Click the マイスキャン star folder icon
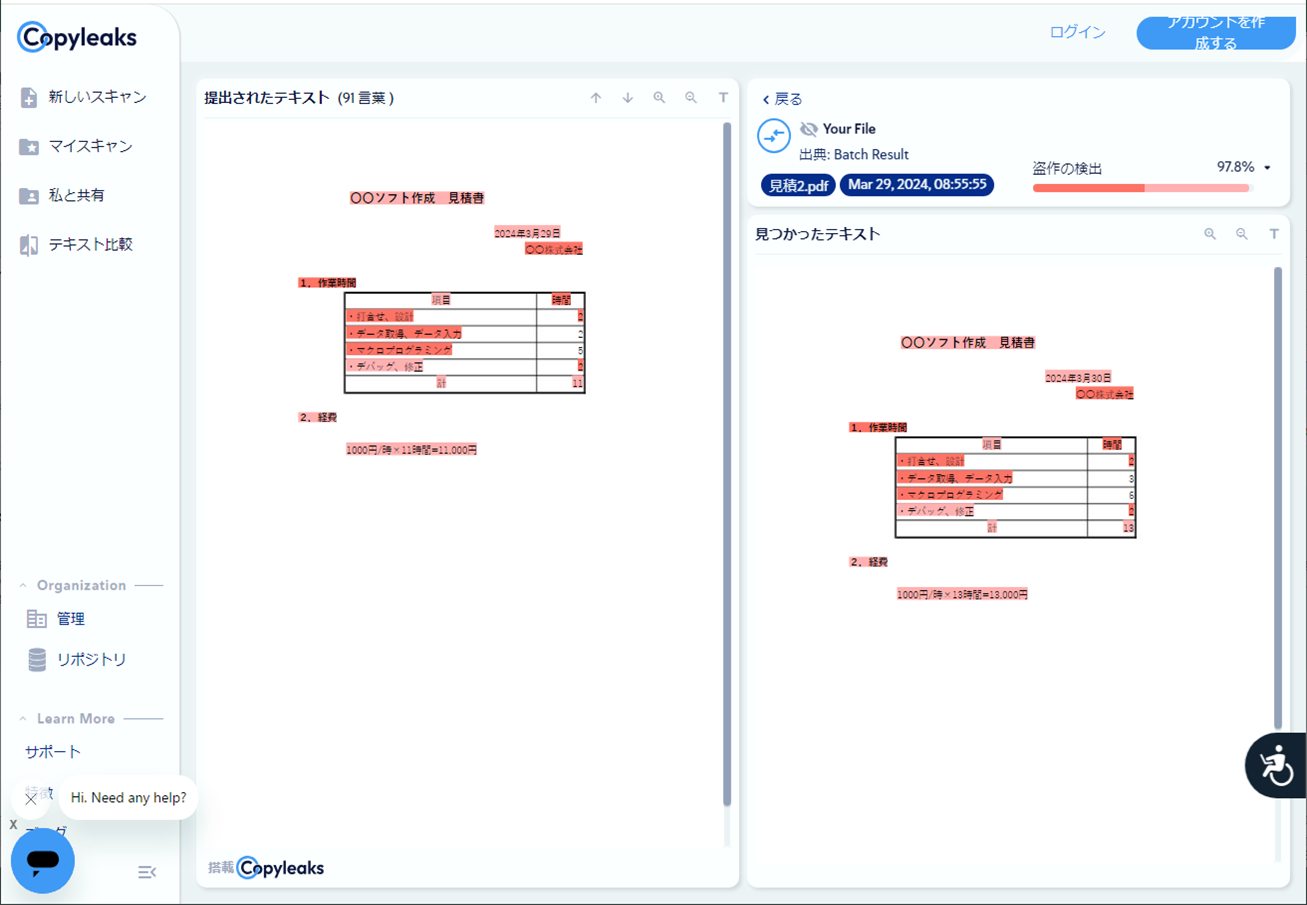This screenshot has width=1307, height=905. coord(29,147)
